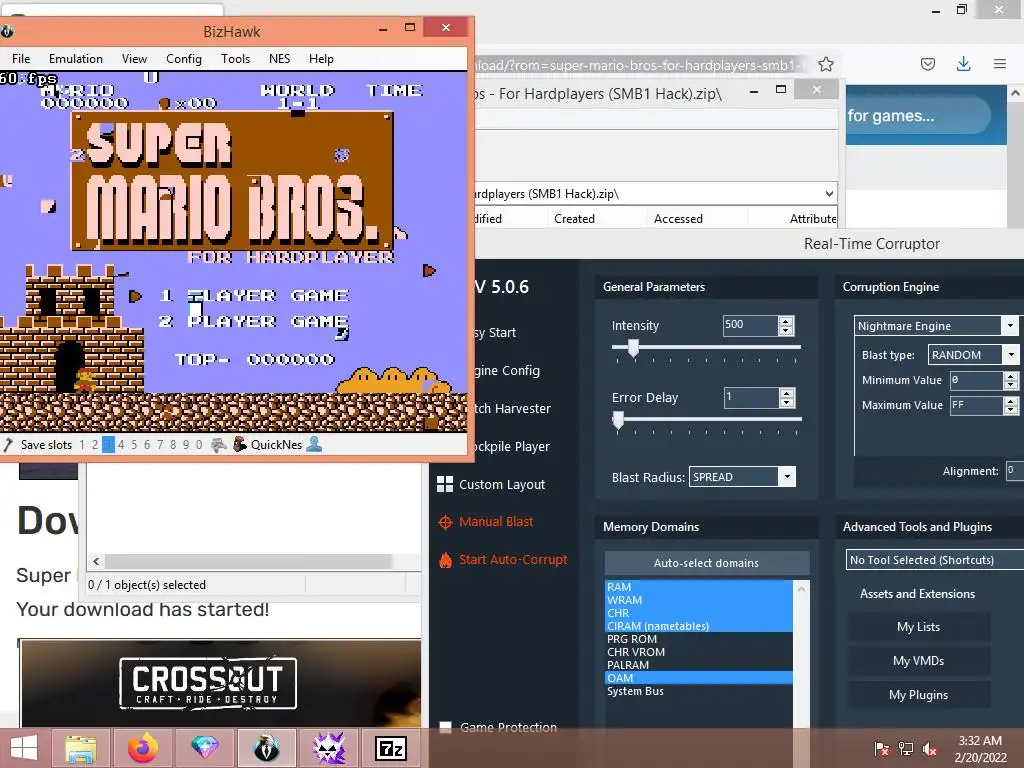Viewport: 1024px width, 768px height.
Task: Click the Start Auto-Corrupt flame icon
Action: click(x=445, y=560)
